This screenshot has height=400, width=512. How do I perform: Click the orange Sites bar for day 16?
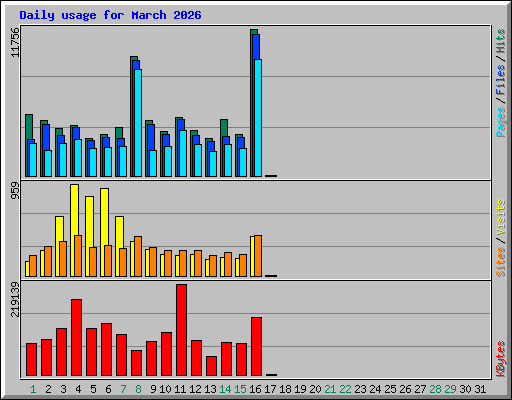(258, 256)
